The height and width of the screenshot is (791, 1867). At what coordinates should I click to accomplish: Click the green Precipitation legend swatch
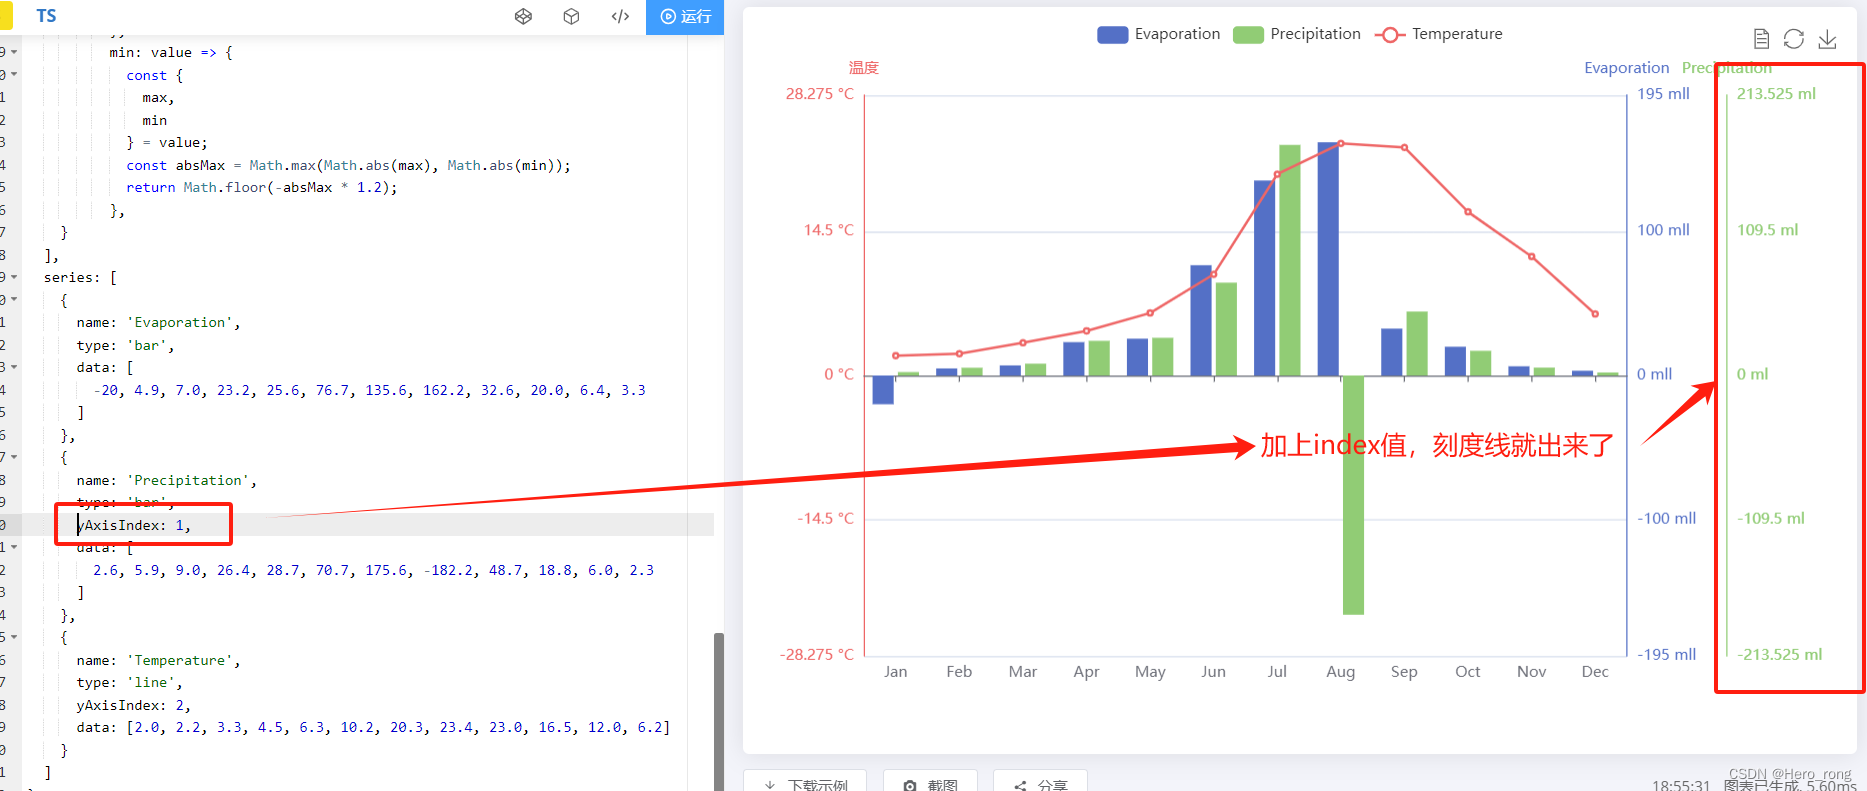point(1249,35)
